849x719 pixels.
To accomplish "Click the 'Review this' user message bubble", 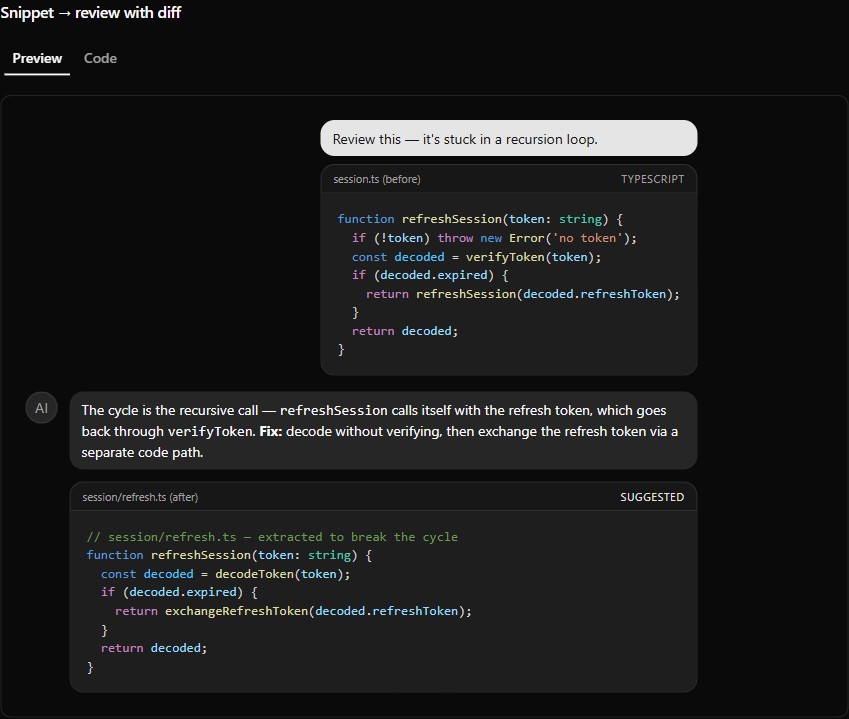I will tap(508, 139).
